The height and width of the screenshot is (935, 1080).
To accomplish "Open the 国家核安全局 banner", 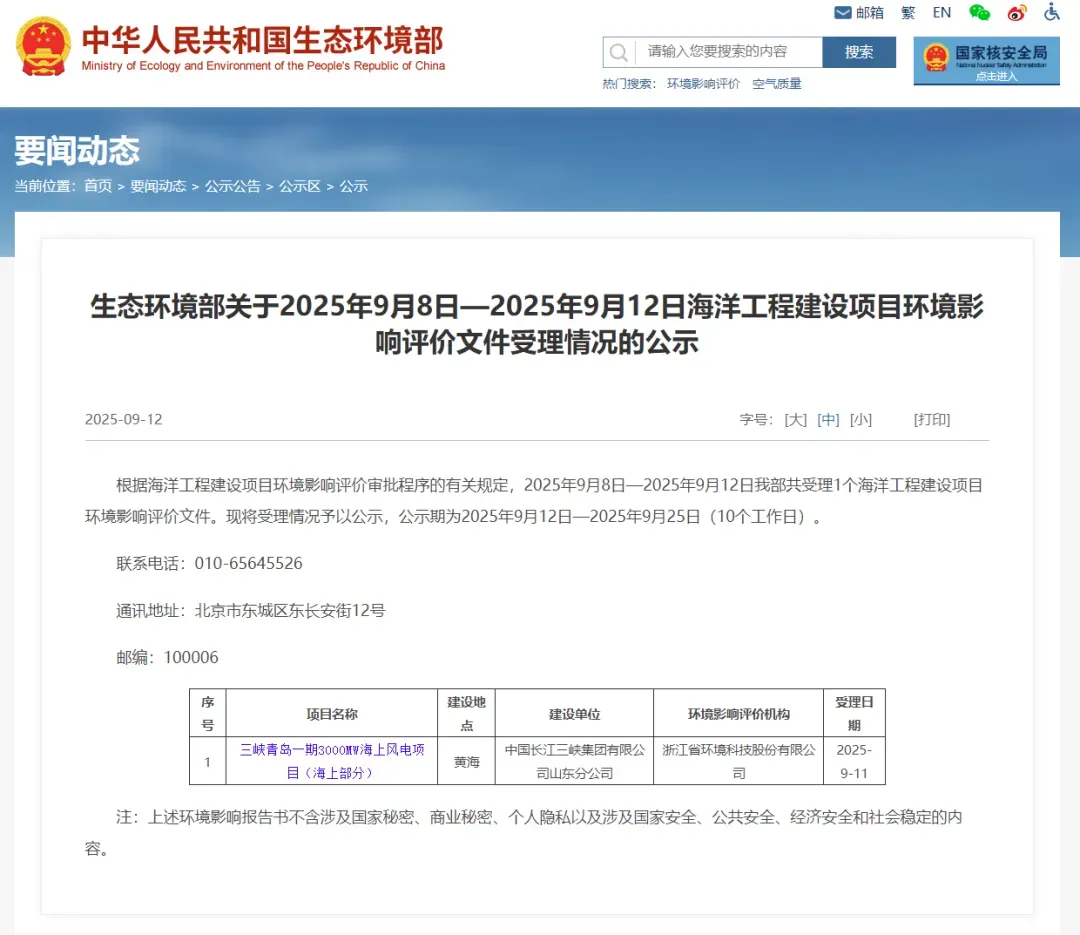I will (986, 61).
